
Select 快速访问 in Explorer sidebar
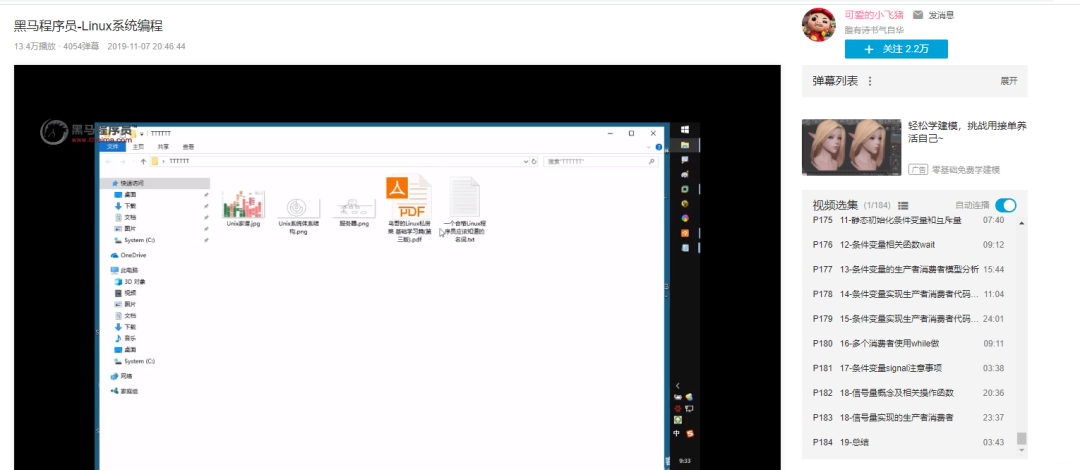click(132, 183)
